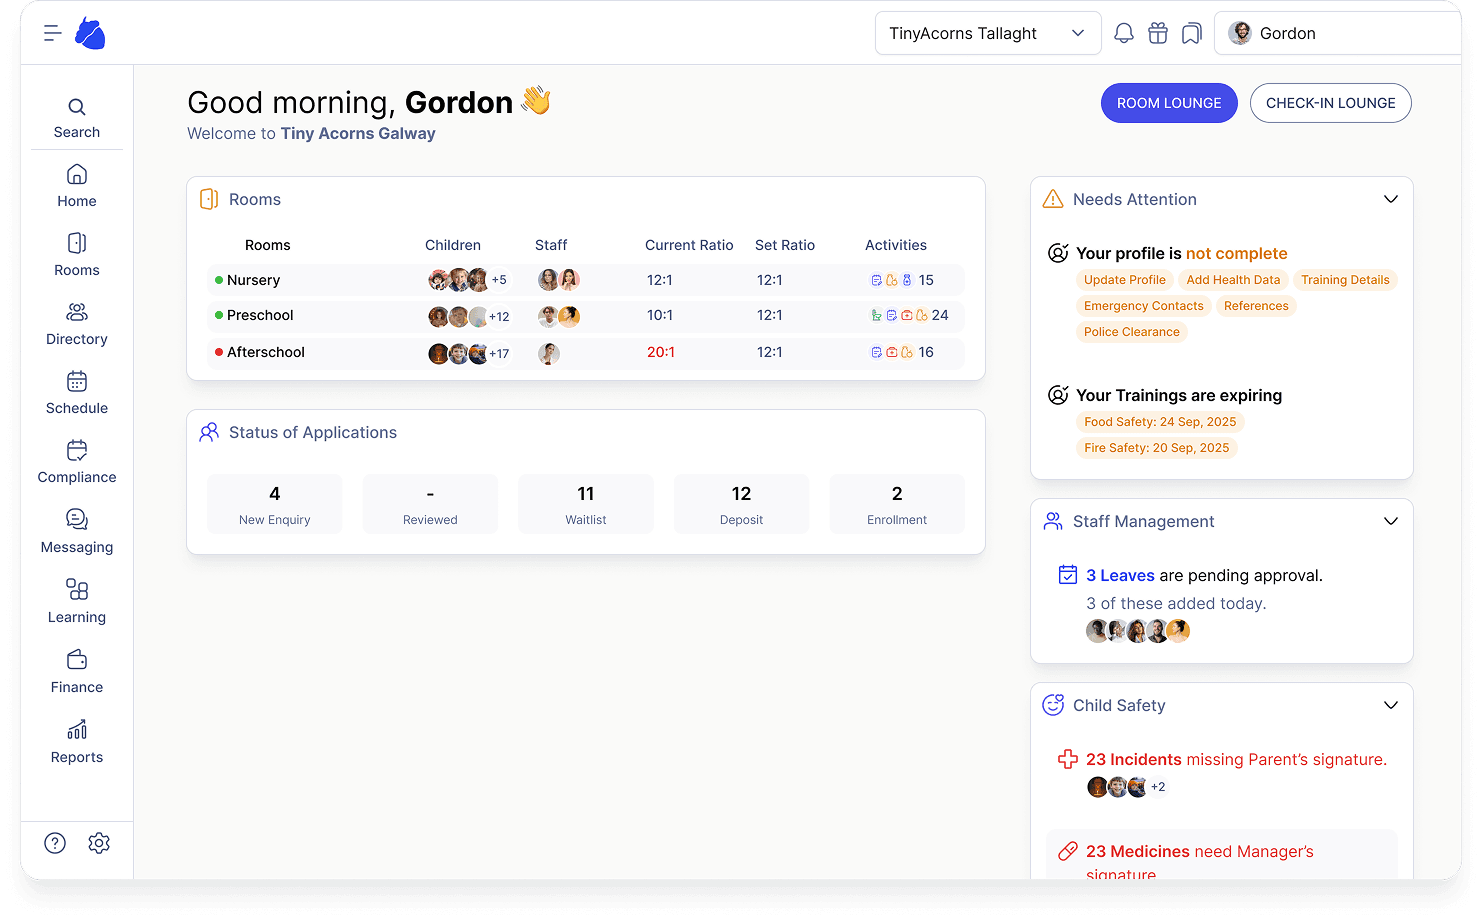This screenshot has height=920, width=1482.
Task: Click the Deposit status tile
Action: pos(741,504)
